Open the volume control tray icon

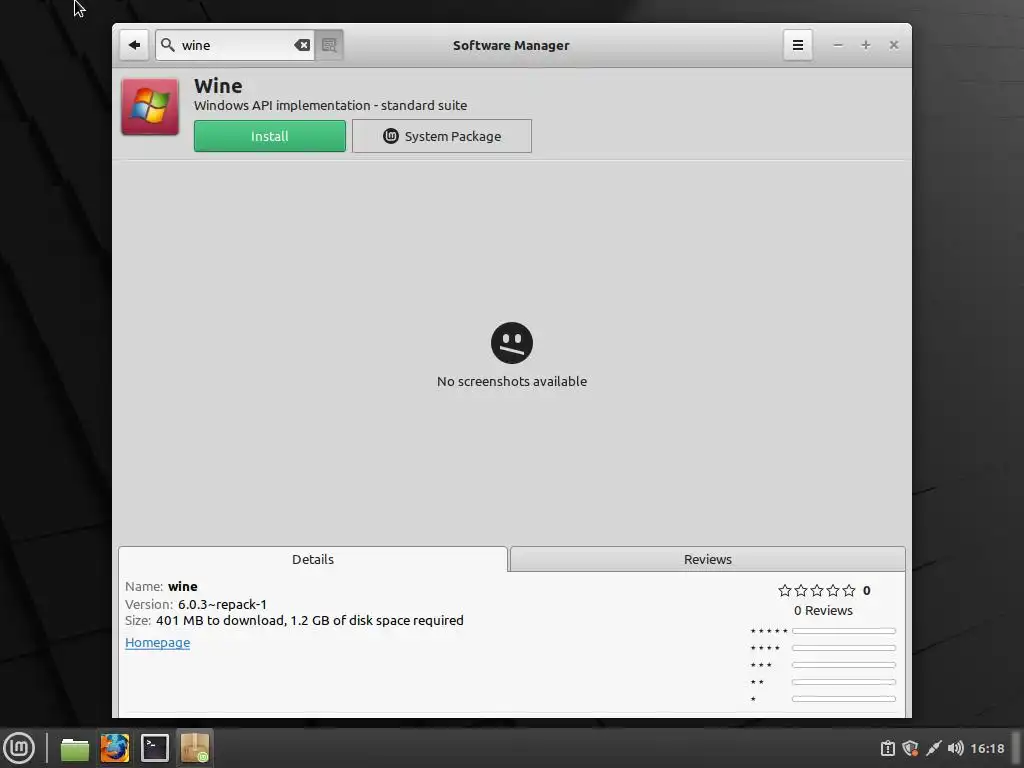click(955, 748)
